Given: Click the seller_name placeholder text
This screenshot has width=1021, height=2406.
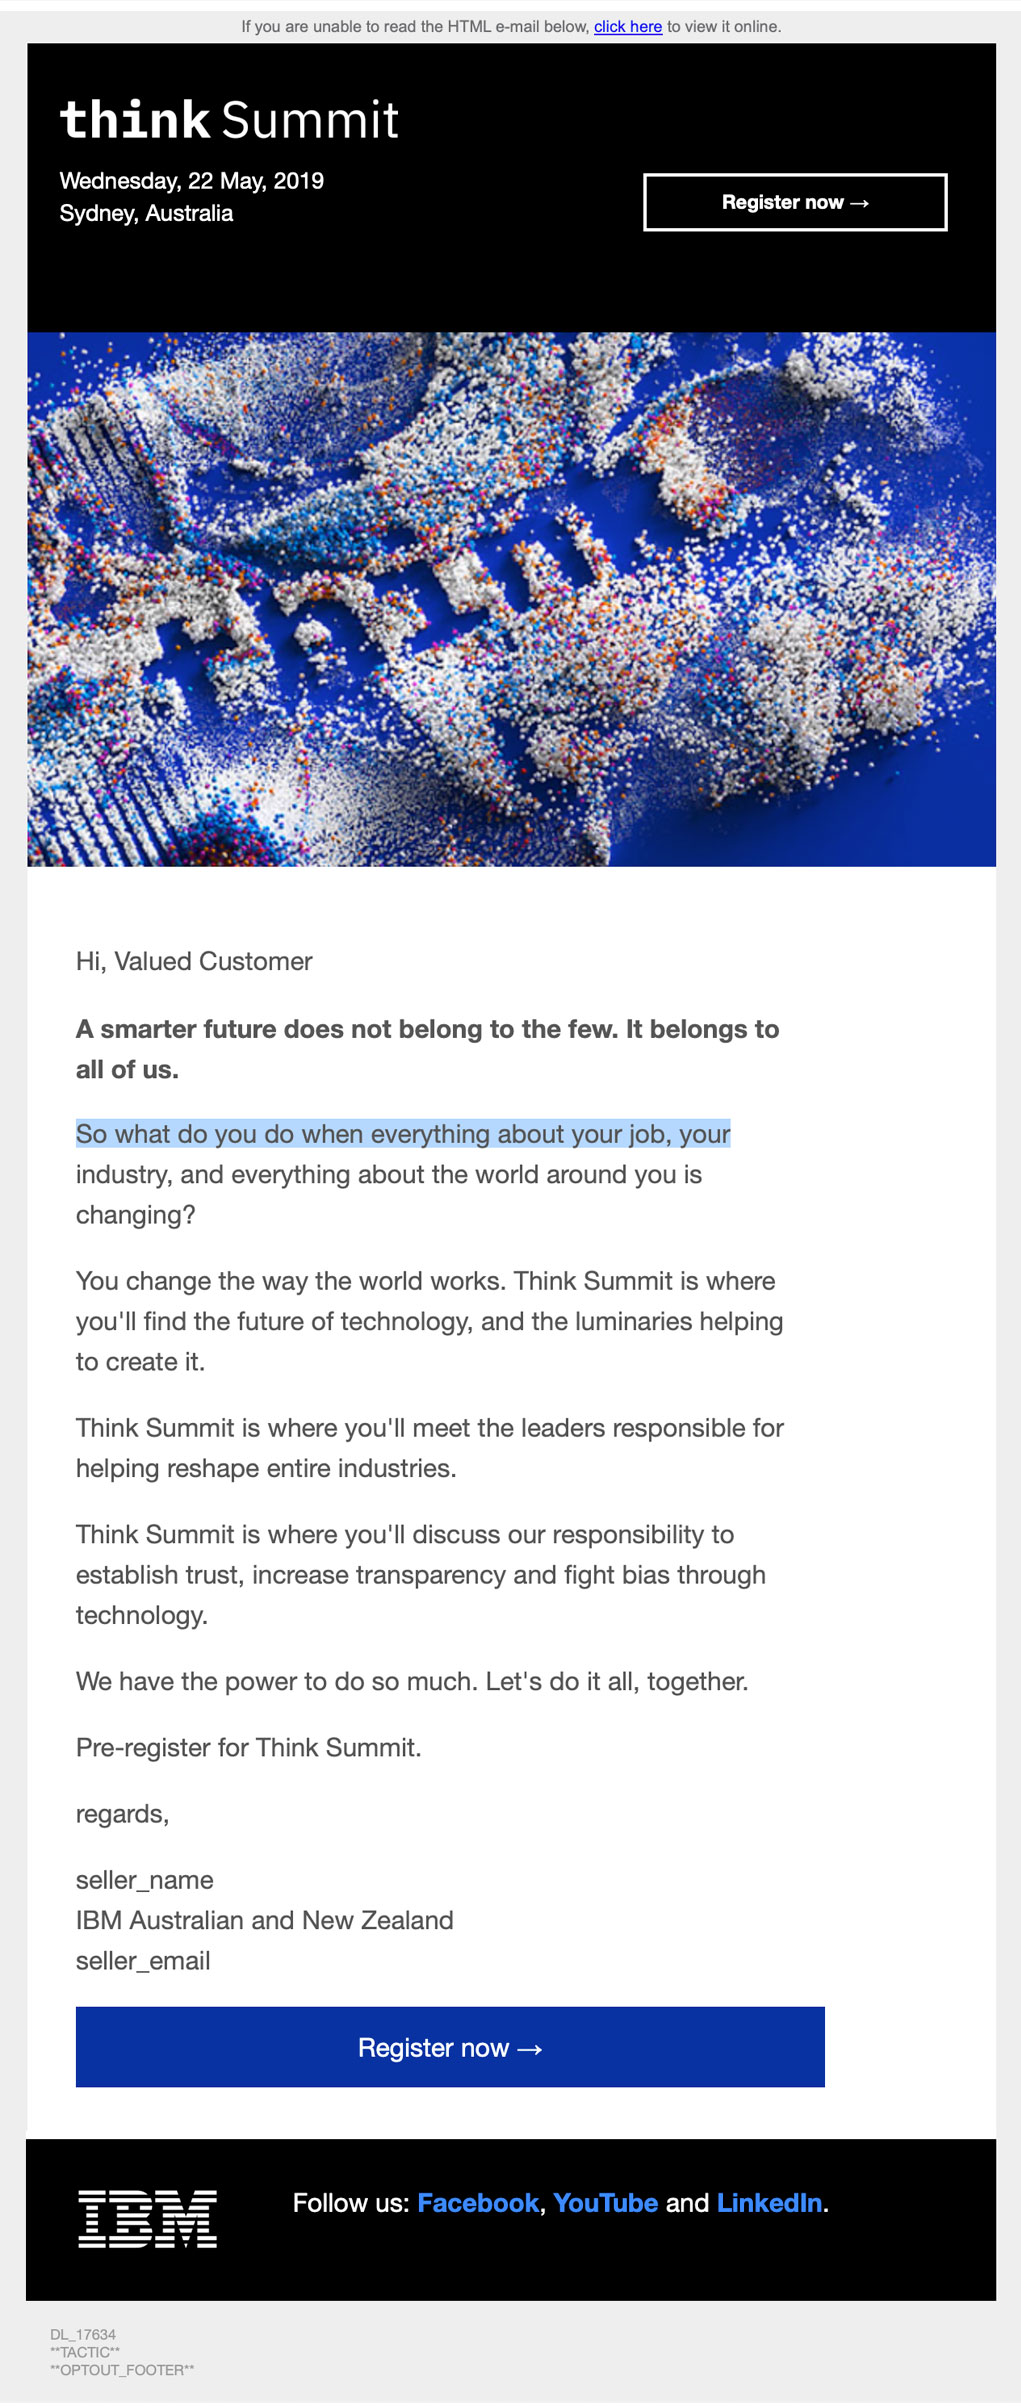Looking at the screenshot, I should (145, 1880).
